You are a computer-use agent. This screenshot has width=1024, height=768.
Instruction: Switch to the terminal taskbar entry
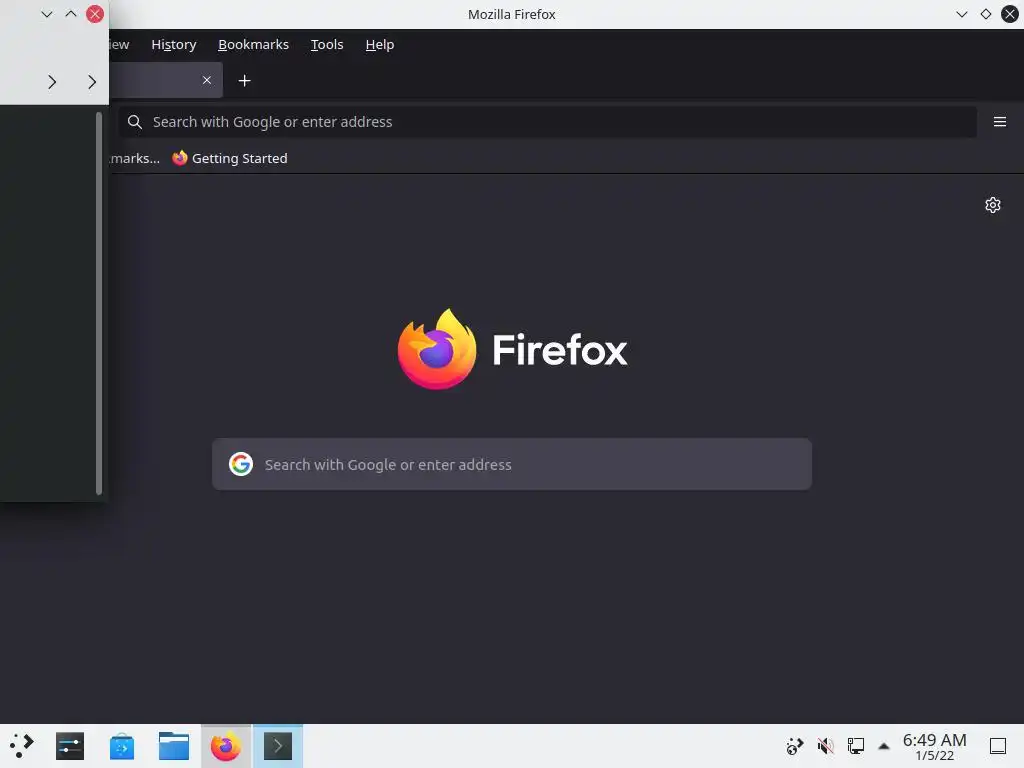click(x=278, y=746)
